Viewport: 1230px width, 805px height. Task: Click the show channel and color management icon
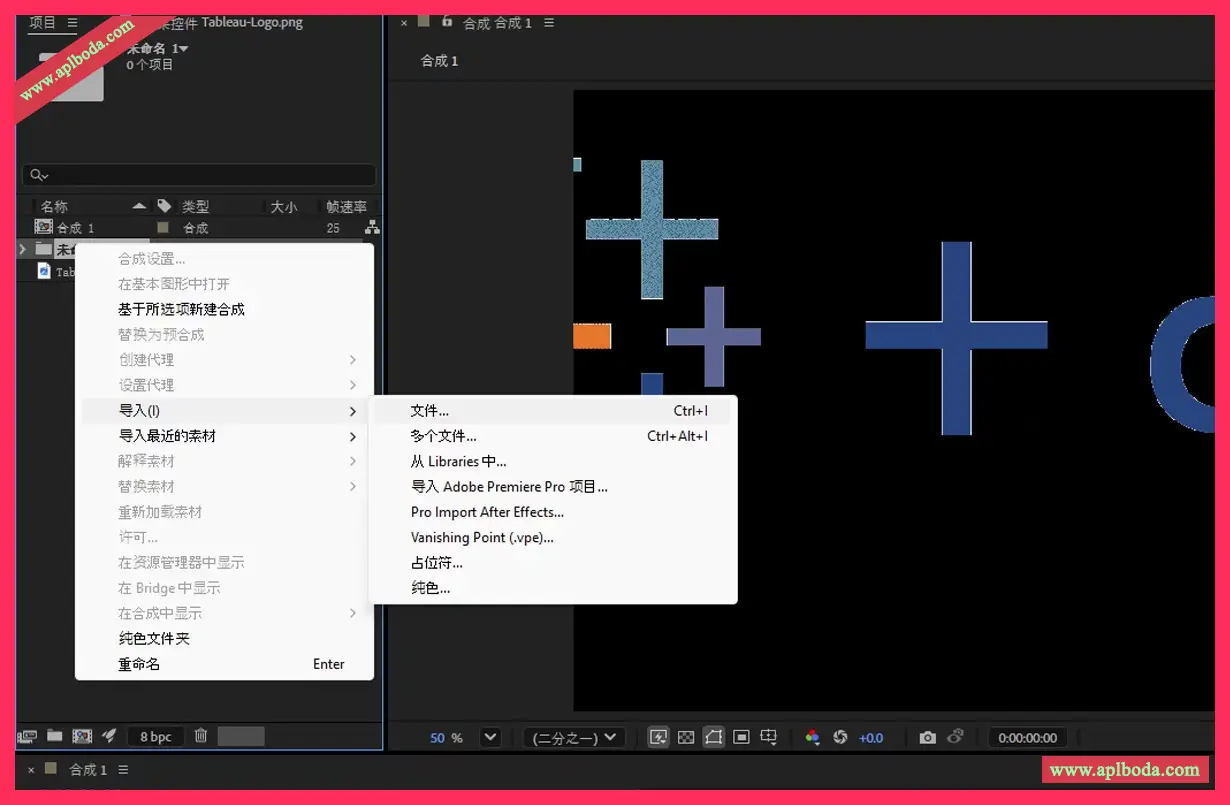pyautogui.click(x=812, y=737)
